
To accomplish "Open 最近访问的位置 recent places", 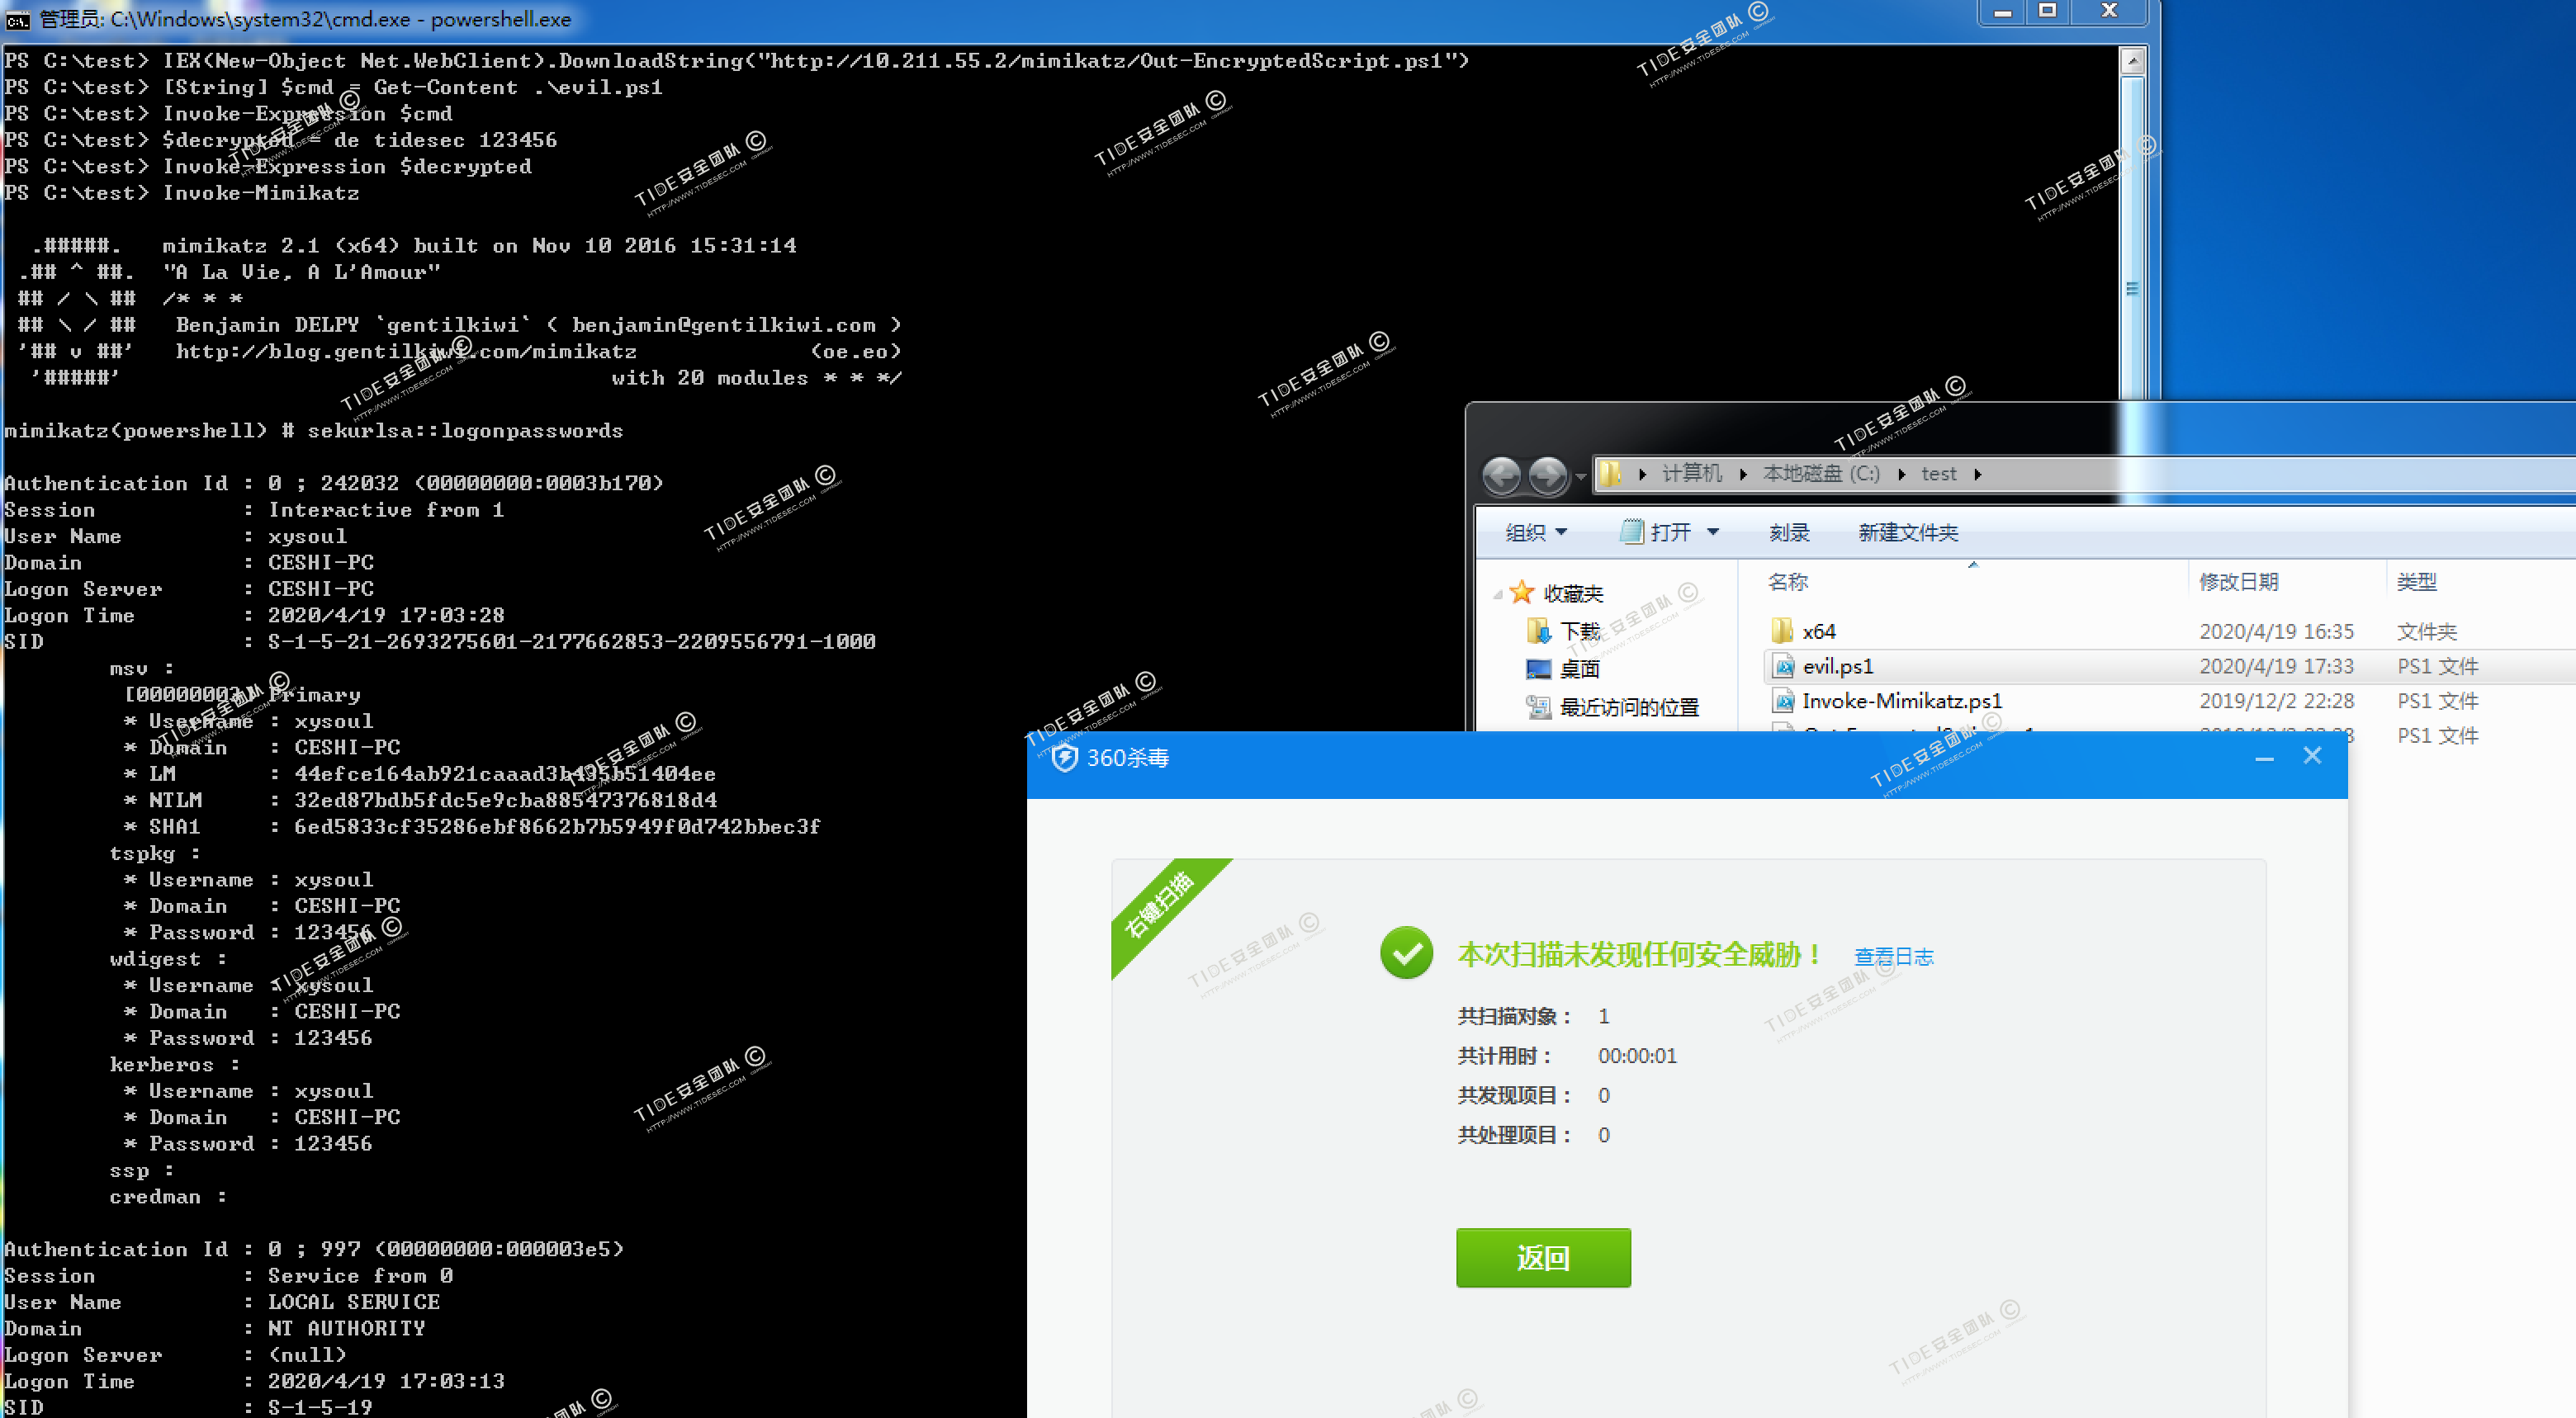I will 1628,707.
